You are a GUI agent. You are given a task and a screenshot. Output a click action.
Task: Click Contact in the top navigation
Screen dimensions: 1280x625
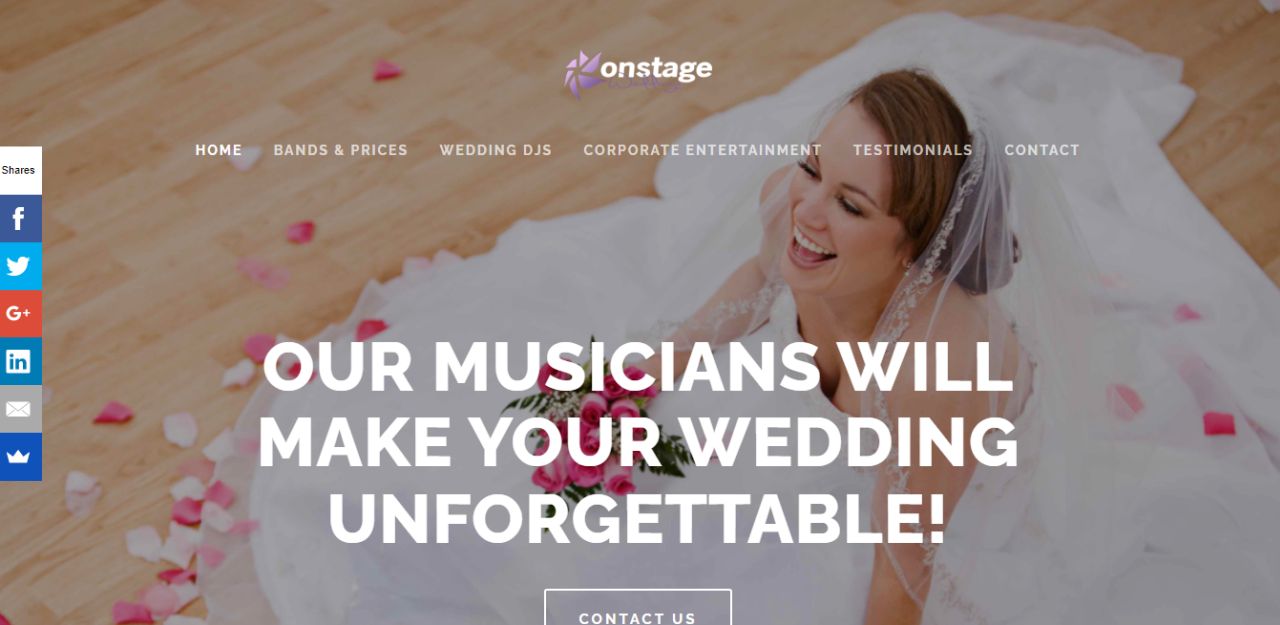[x=1042, y=150]
